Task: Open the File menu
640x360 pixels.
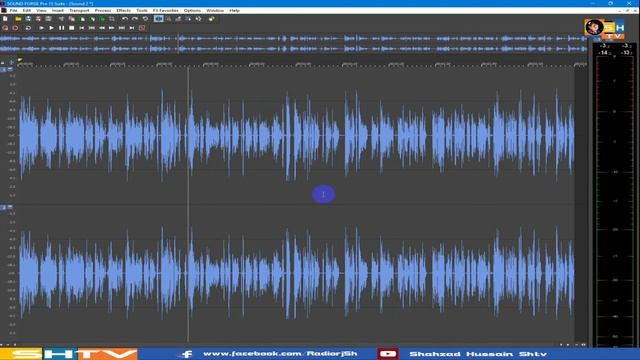Action: 13,11
